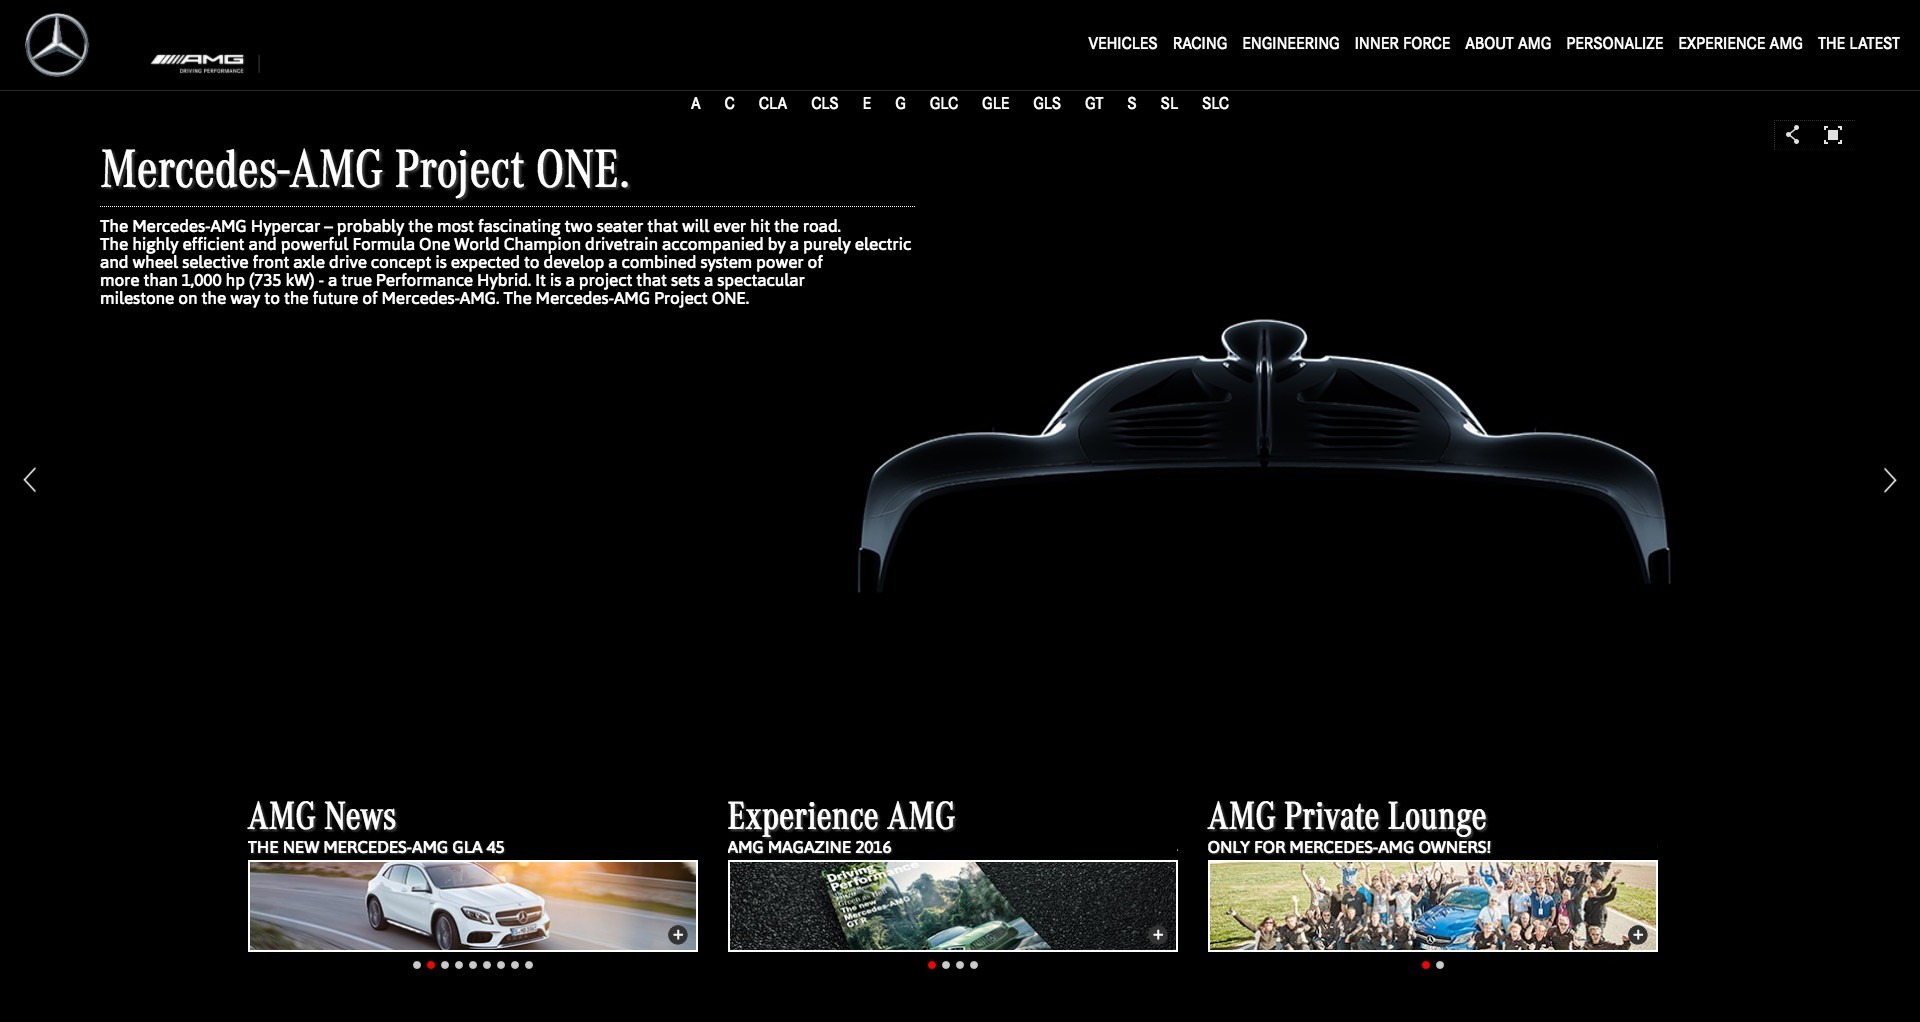
Task: Select first pagination dot under AMG News
Action: point(417,965)
